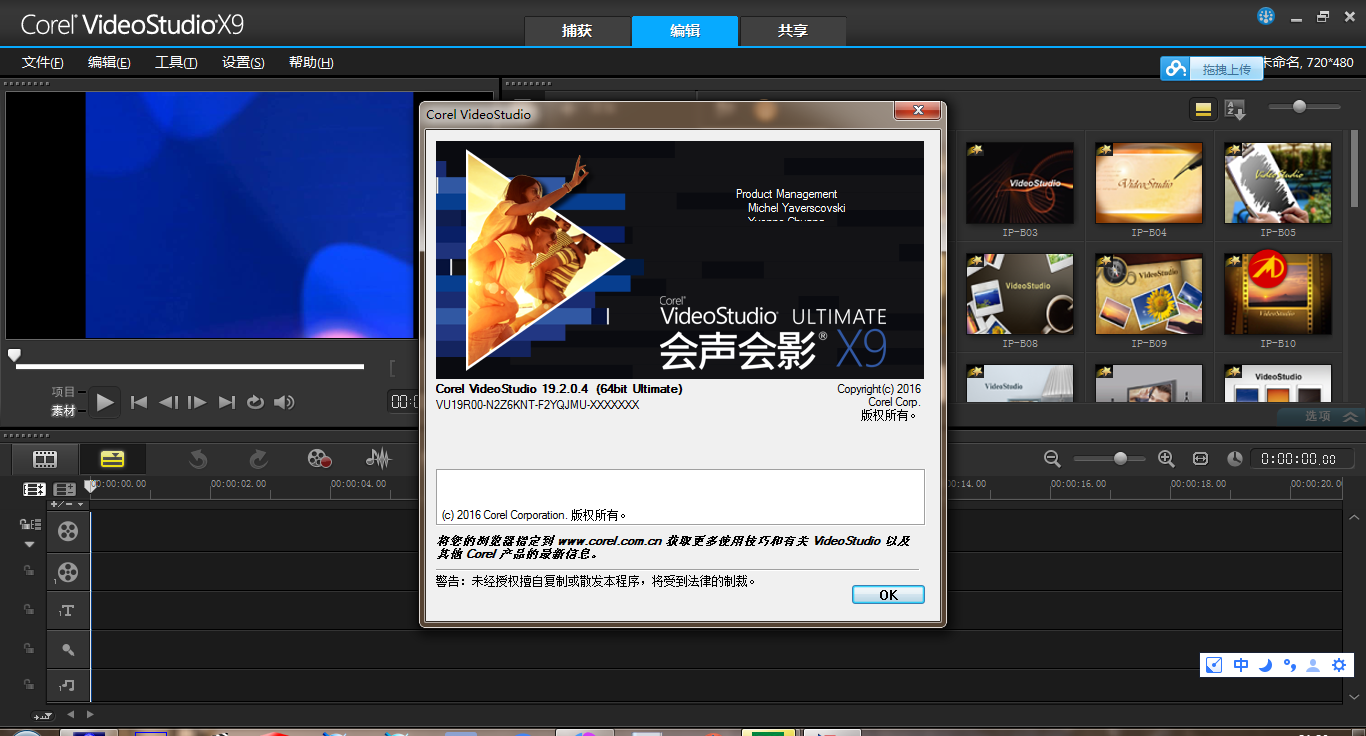Open the sound mixer
Image resolution: width=1366 pixels, height=736 pixels.
pos(378,459)
